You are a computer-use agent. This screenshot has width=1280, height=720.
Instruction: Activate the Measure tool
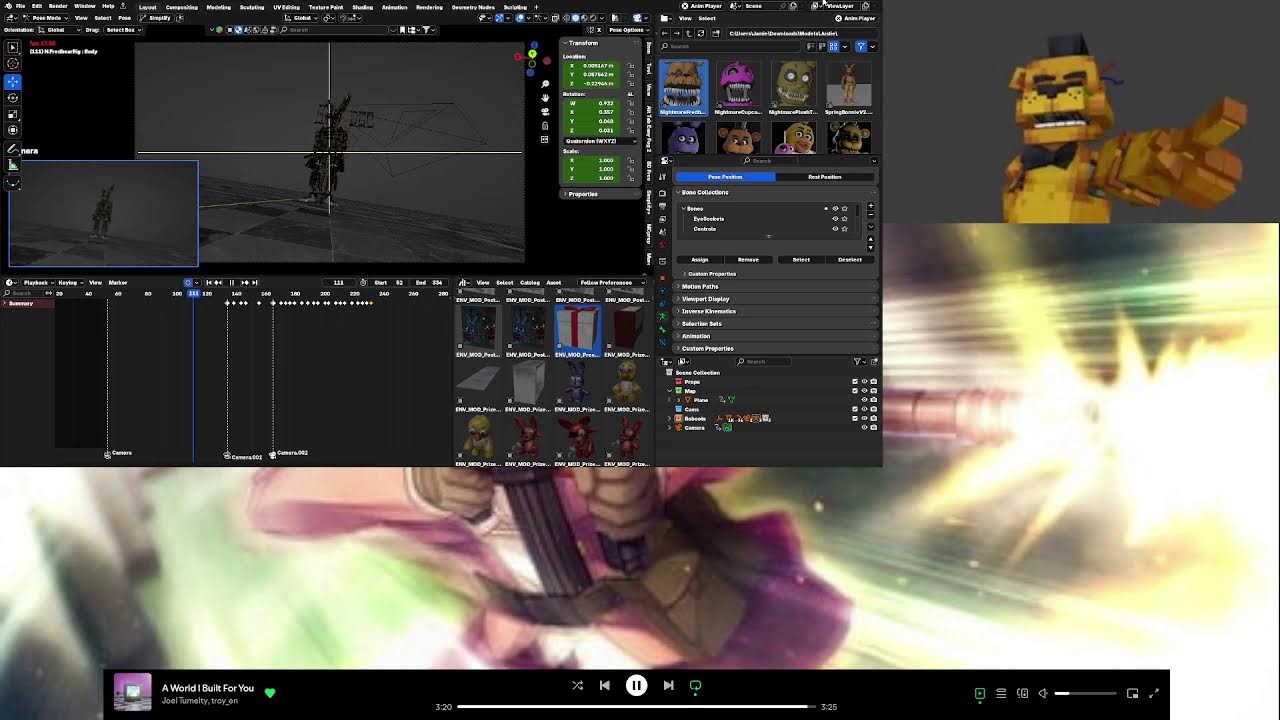click(13, 165)
